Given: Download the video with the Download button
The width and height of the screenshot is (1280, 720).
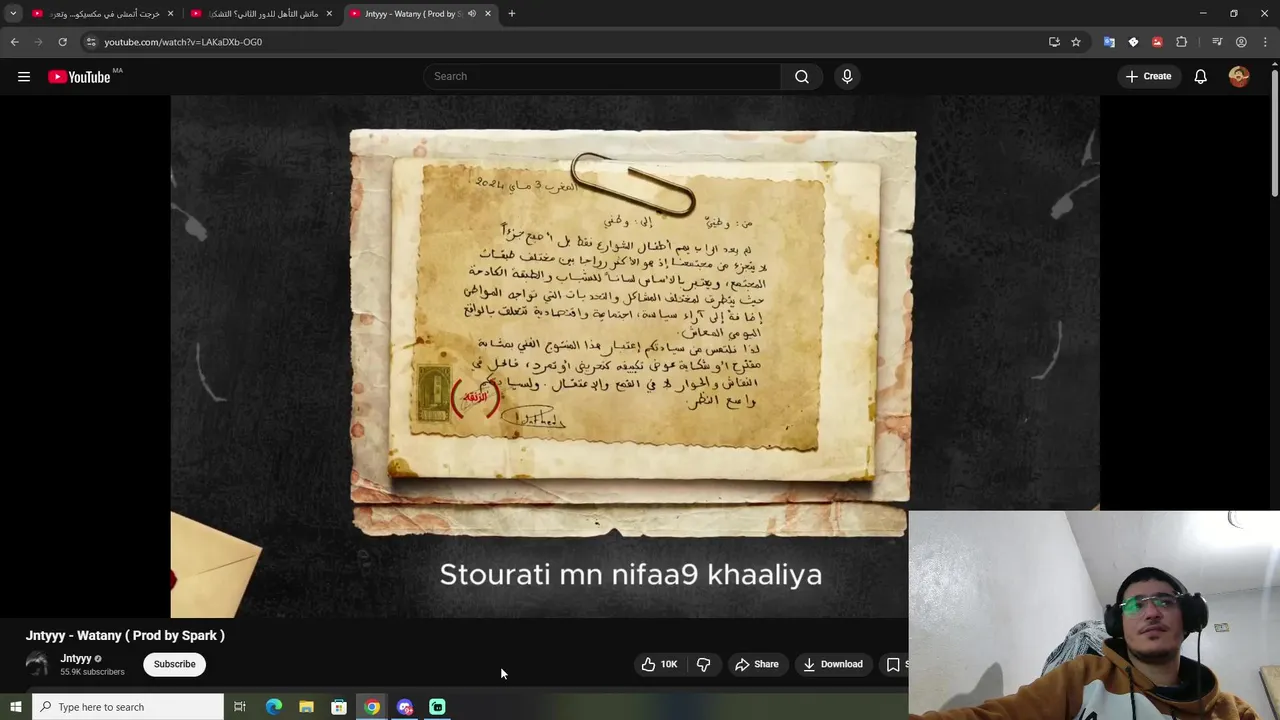Looking at the screenshot, I should [832, 664].
